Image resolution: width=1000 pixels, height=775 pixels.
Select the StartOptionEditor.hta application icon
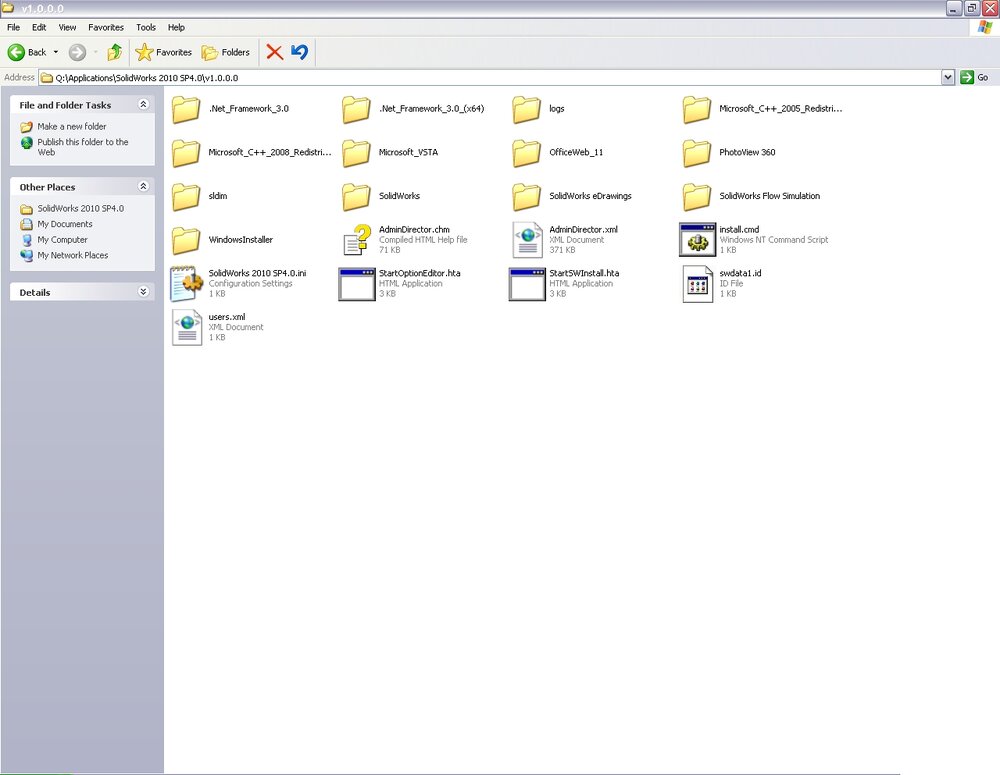tap(357, 284)
